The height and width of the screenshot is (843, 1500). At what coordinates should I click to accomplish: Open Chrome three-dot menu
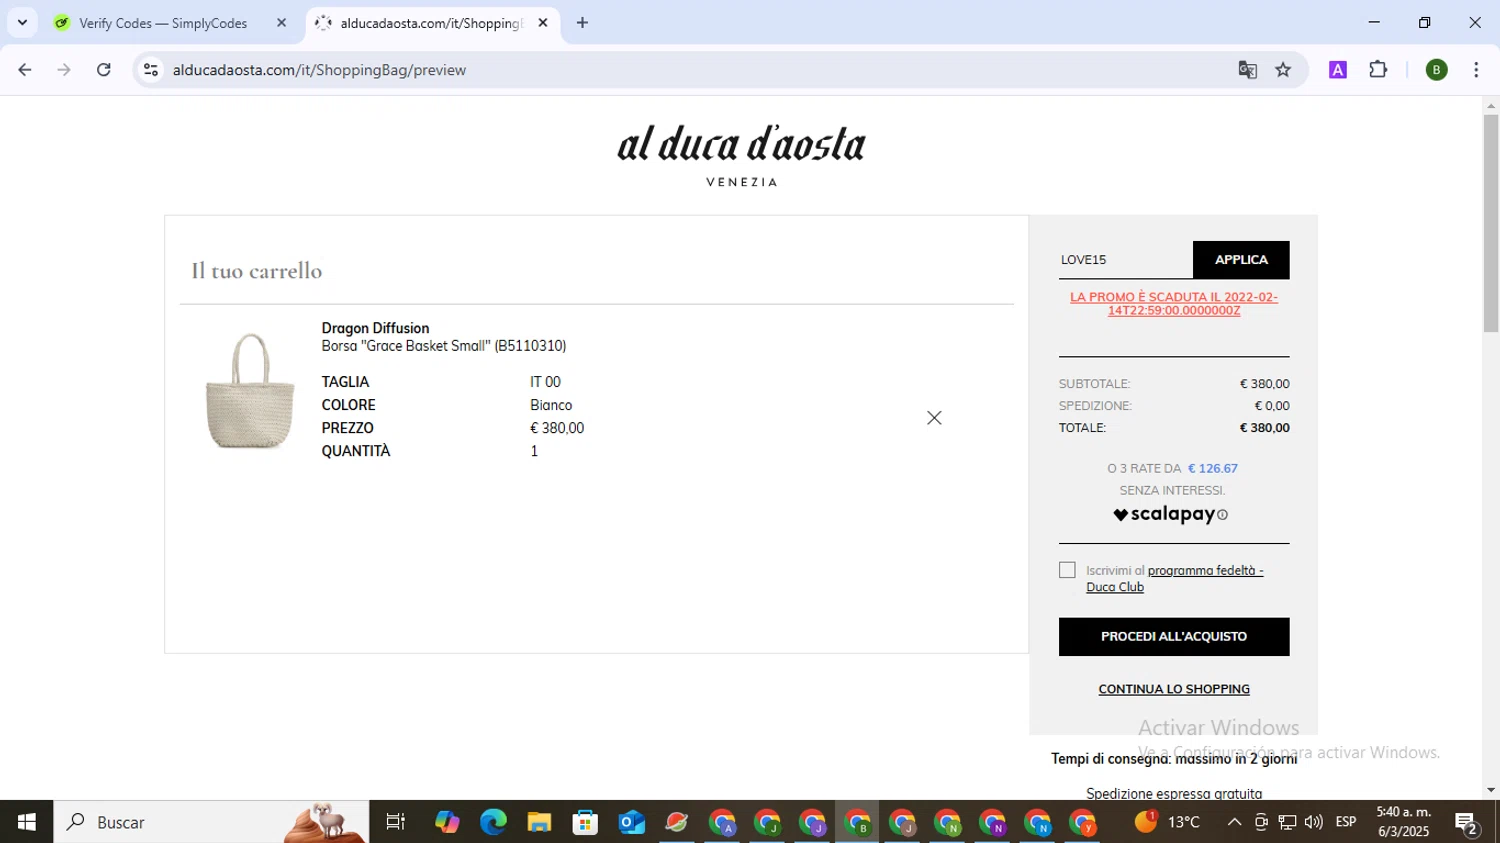point(1476,70)
